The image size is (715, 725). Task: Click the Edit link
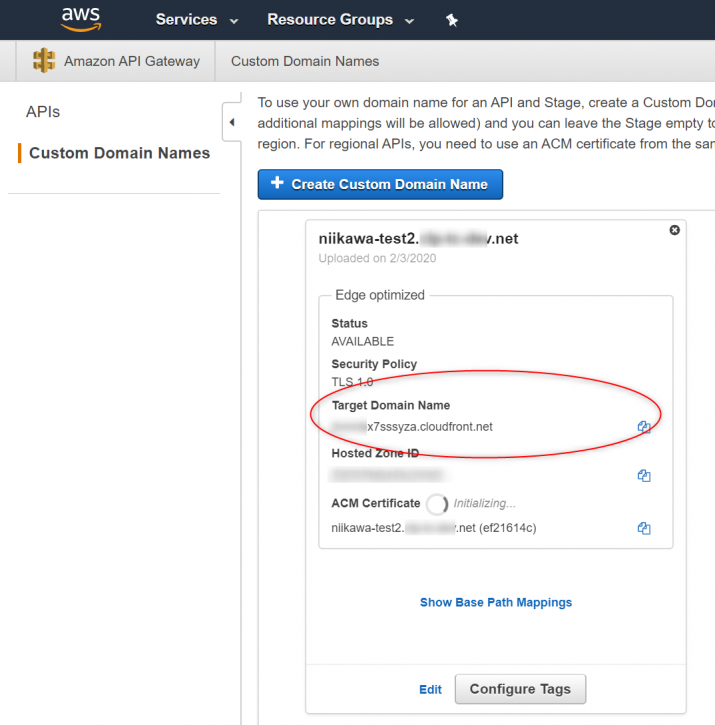[431, 689]
